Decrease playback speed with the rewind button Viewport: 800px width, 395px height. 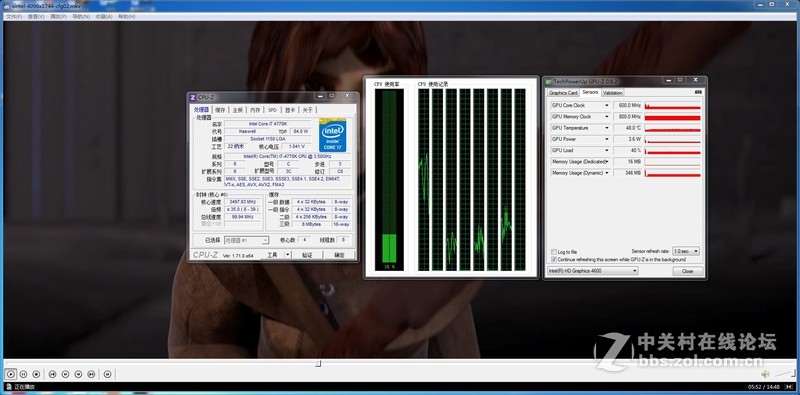65,374
